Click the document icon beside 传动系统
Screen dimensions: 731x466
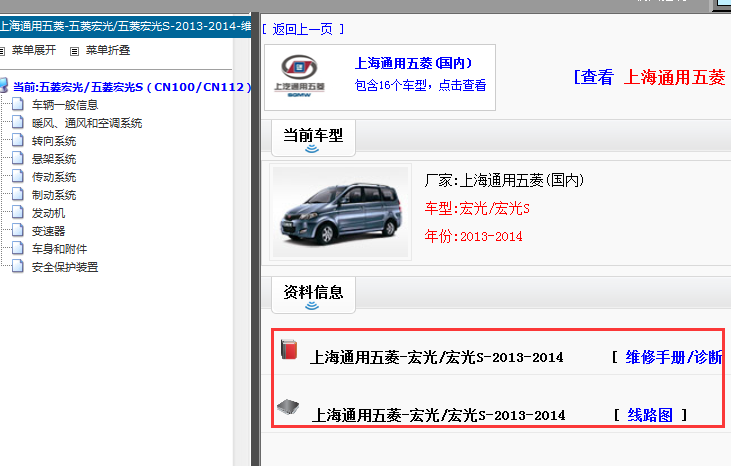[x=18, y=176]
